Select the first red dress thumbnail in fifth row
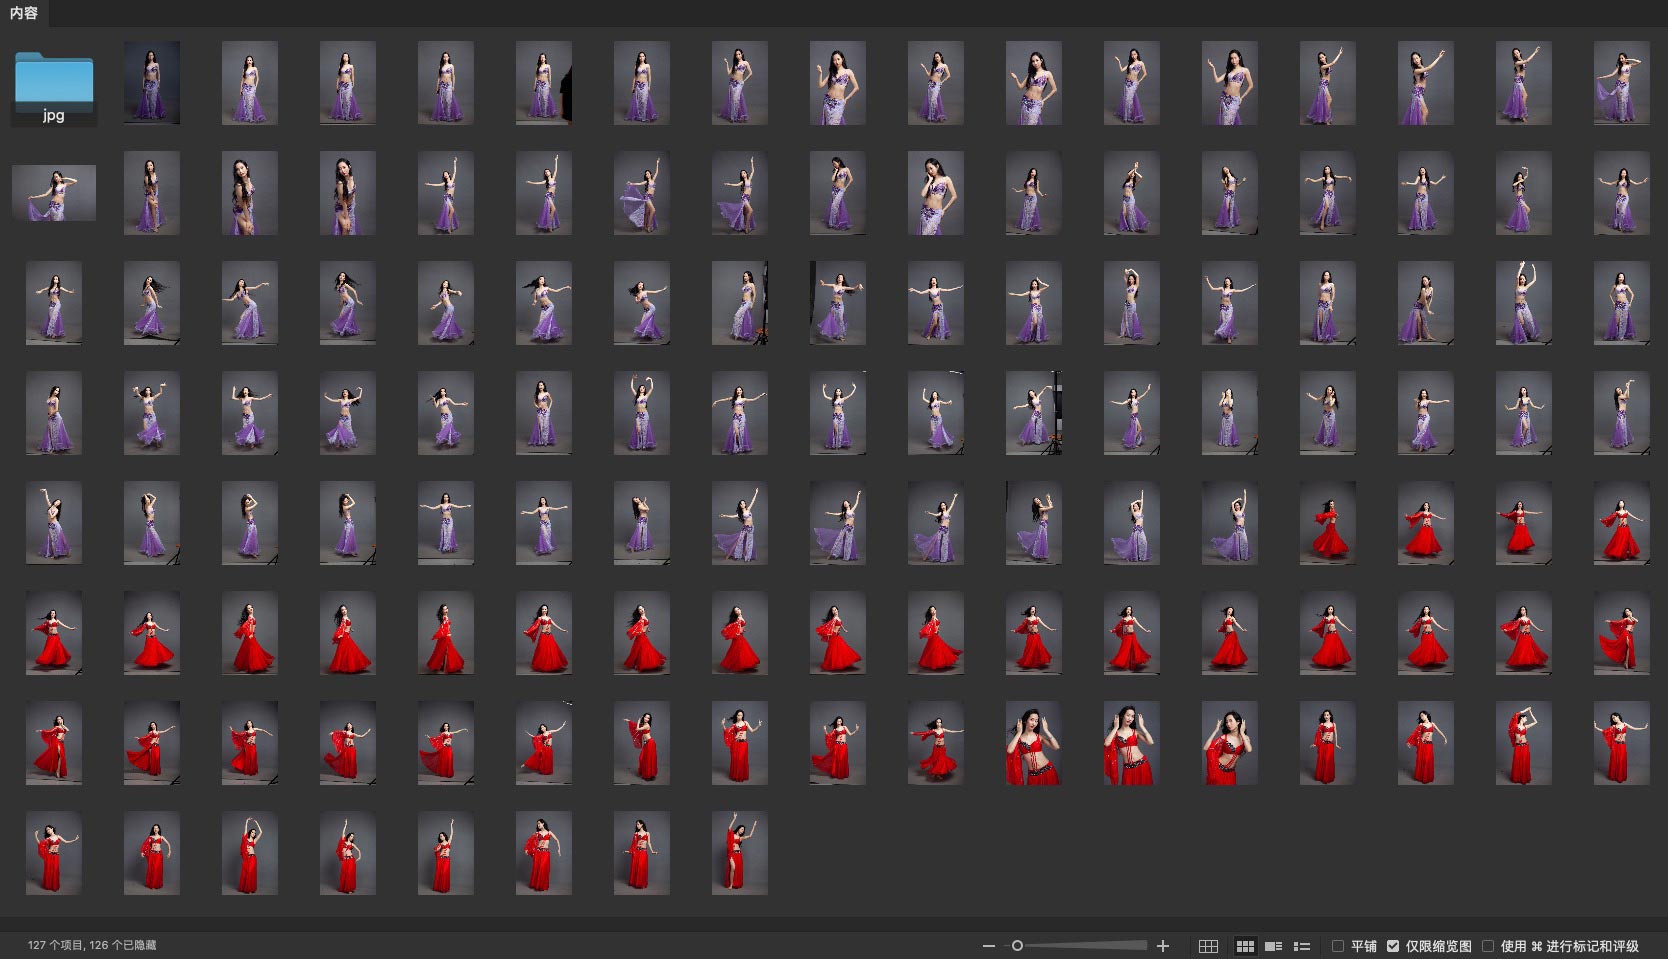The image size is (1668, 959). click(x=1327, y=523)
